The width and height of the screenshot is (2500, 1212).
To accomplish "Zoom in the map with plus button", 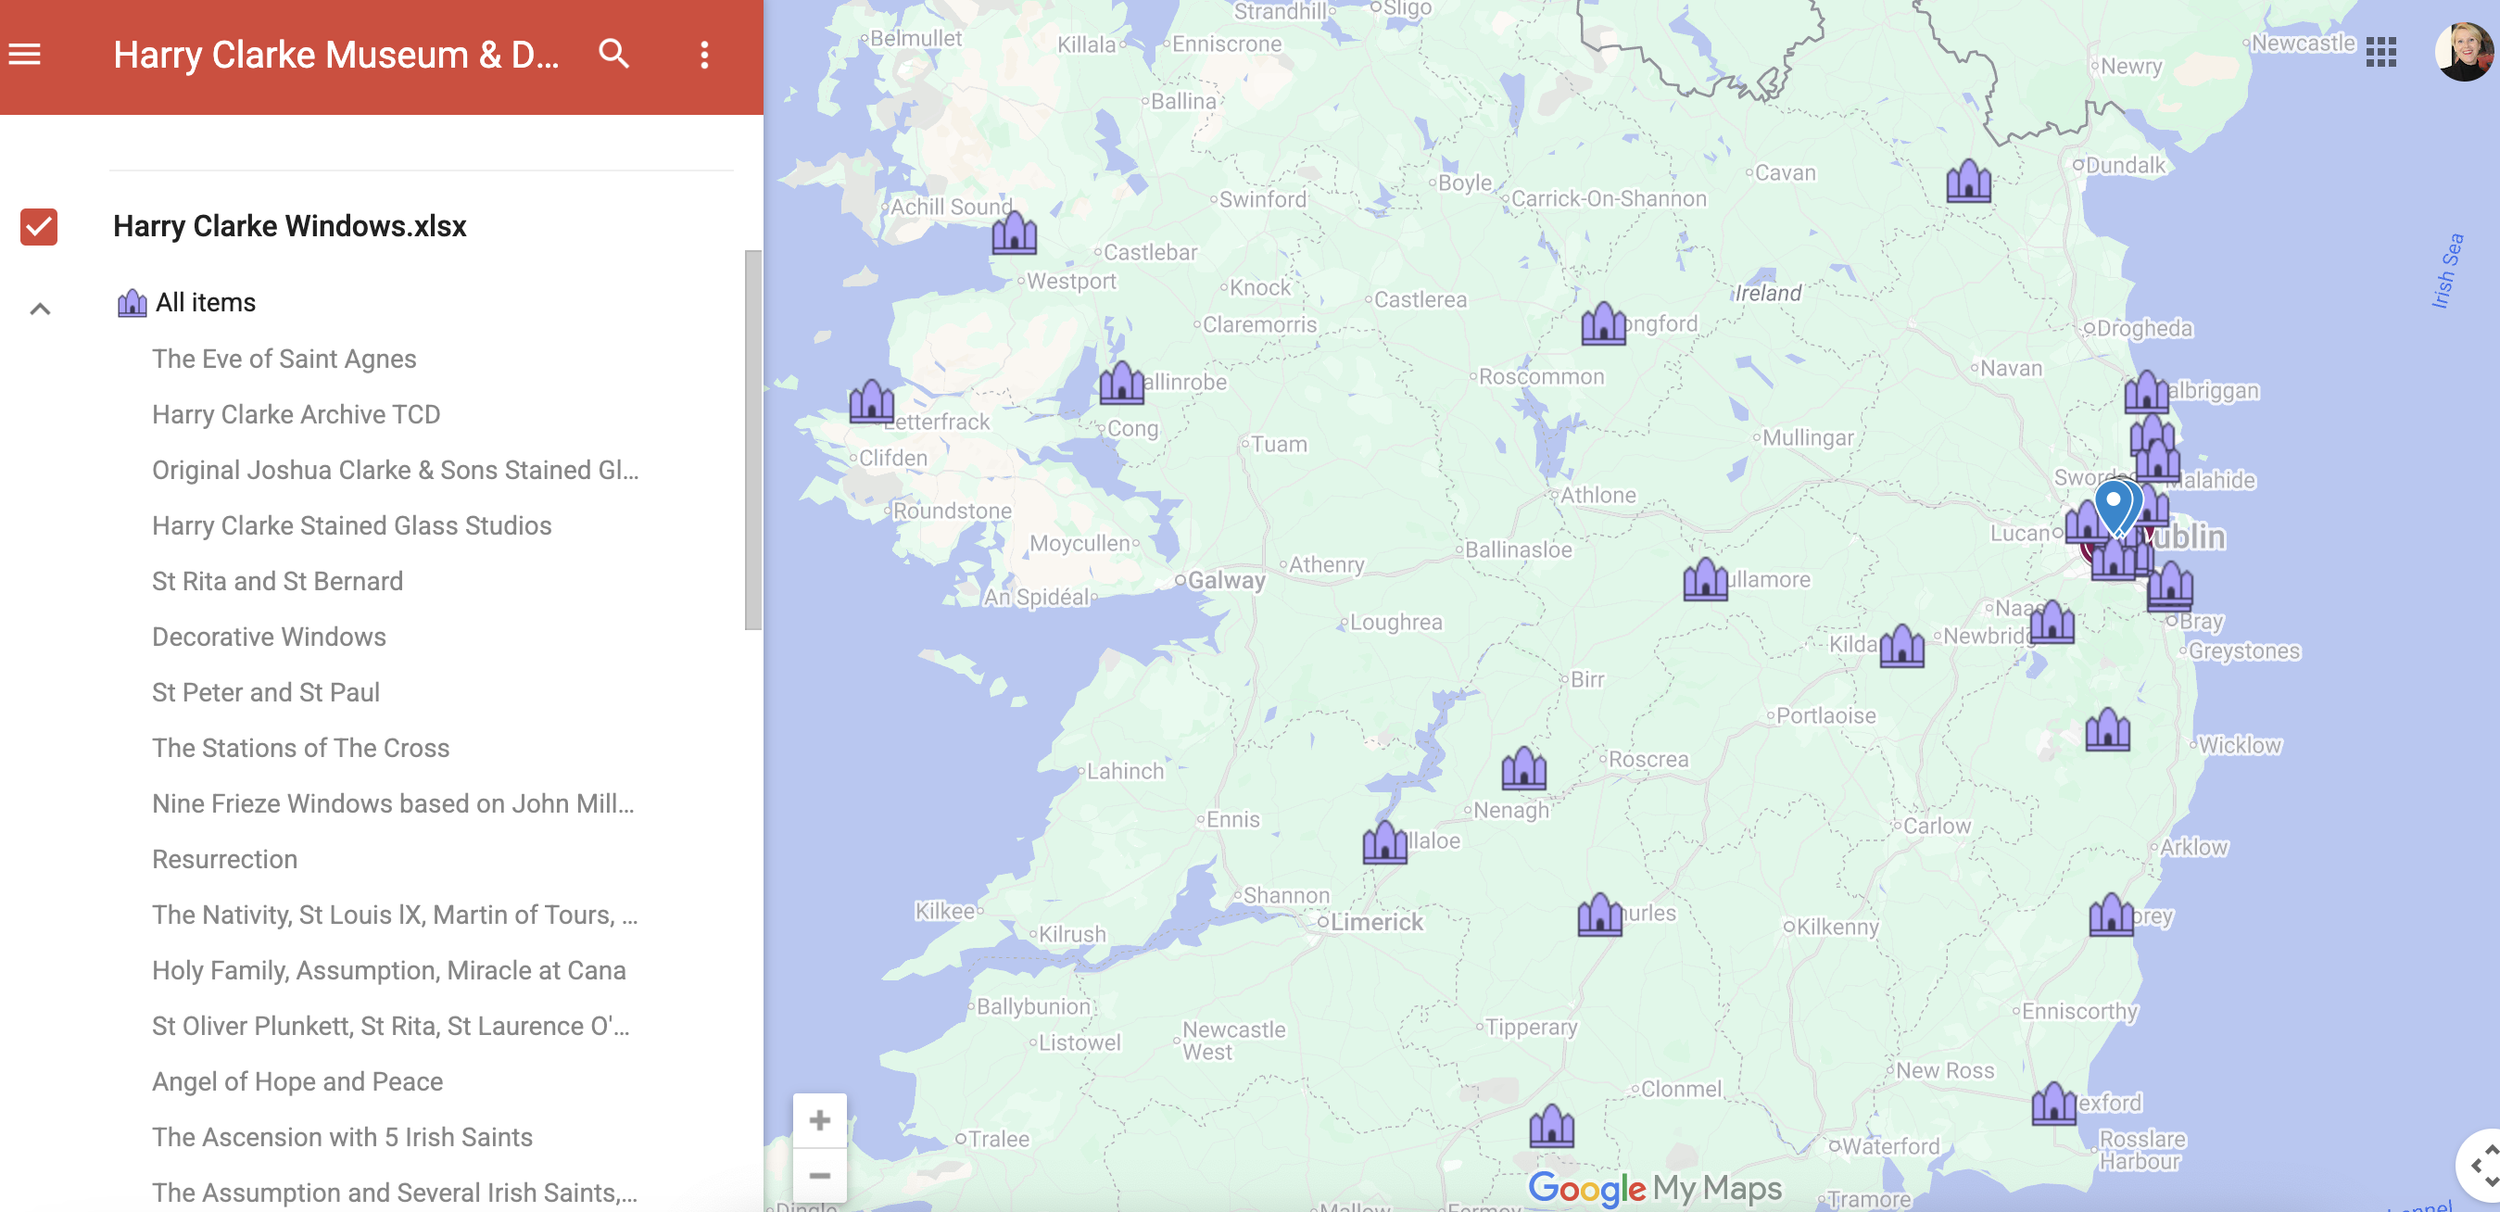I will click(x=819, y=1120).
